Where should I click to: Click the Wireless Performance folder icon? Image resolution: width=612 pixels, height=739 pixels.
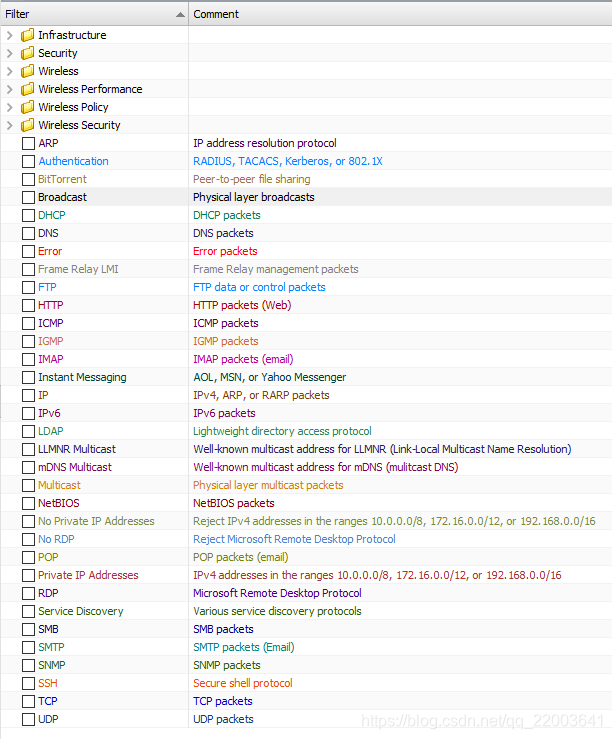click(x=28, y=89)
